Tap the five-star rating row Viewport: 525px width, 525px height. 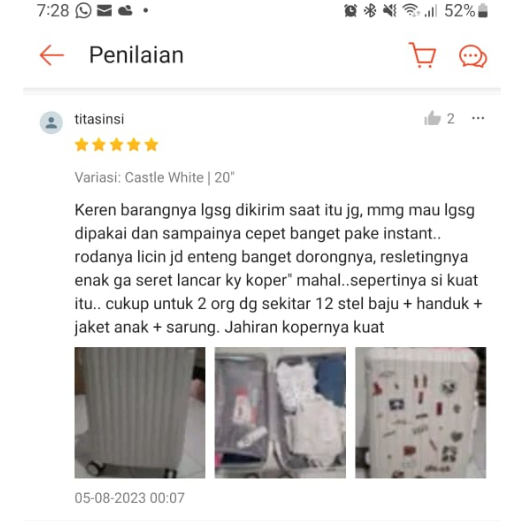[x=117, y=145]
